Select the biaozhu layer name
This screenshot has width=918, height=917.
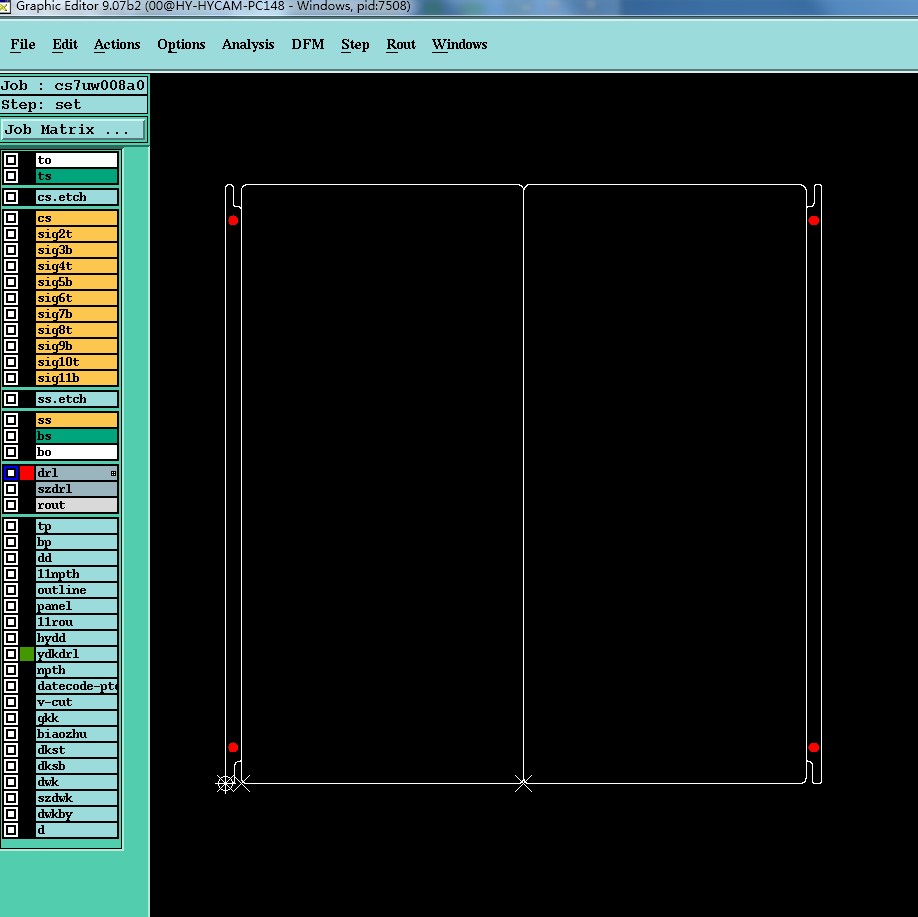77,734
